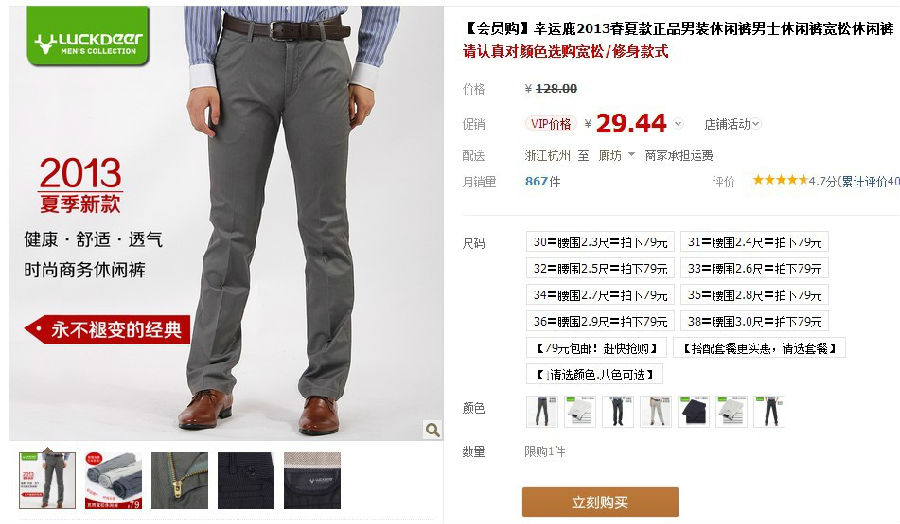Choose size 33 waist 2.6尺 option
900x524 pixels.
pos(754,268)
